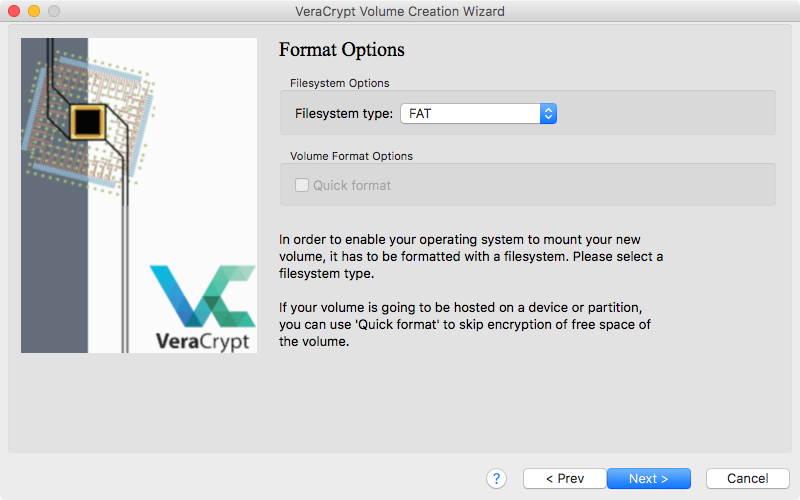The height and width of the screenshot is (500, 800).
Task: Click the Format Options heading
Action: [x=341, y=50]
